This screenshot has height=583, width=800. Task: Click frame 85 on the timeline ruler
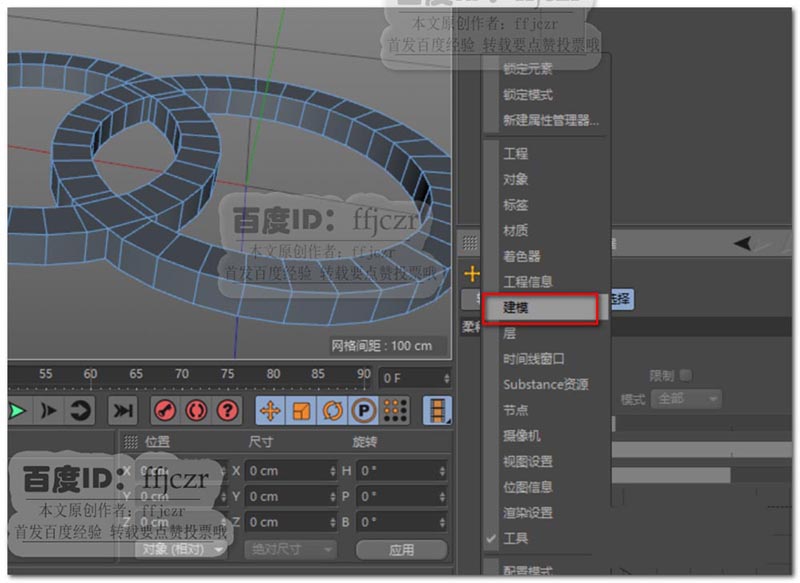pos(318,374)
